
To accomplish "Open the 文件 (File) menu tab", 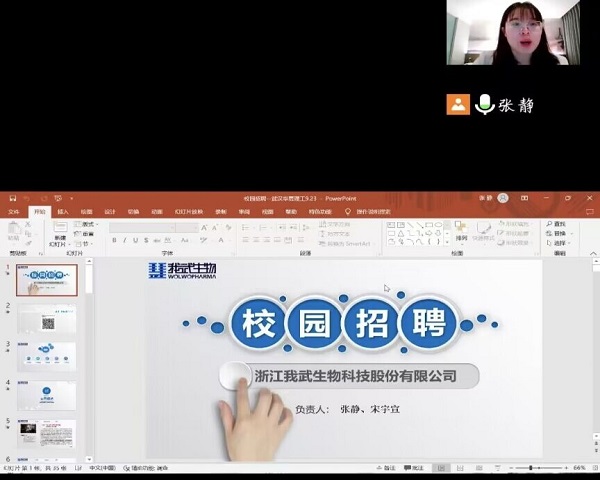I will (x=14, y=212).
